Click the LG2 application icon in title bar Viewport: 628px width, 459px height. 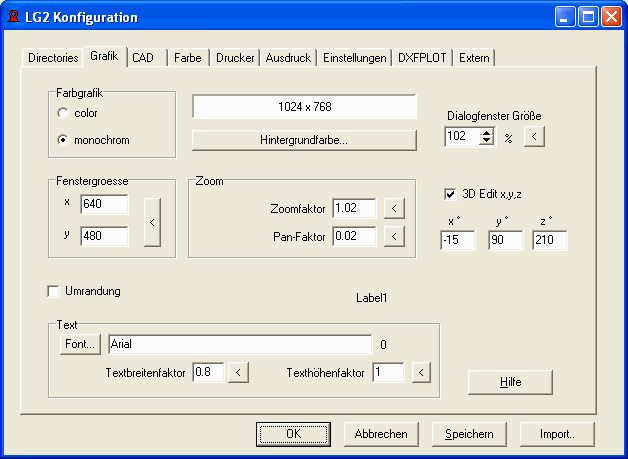pos(16,17)
